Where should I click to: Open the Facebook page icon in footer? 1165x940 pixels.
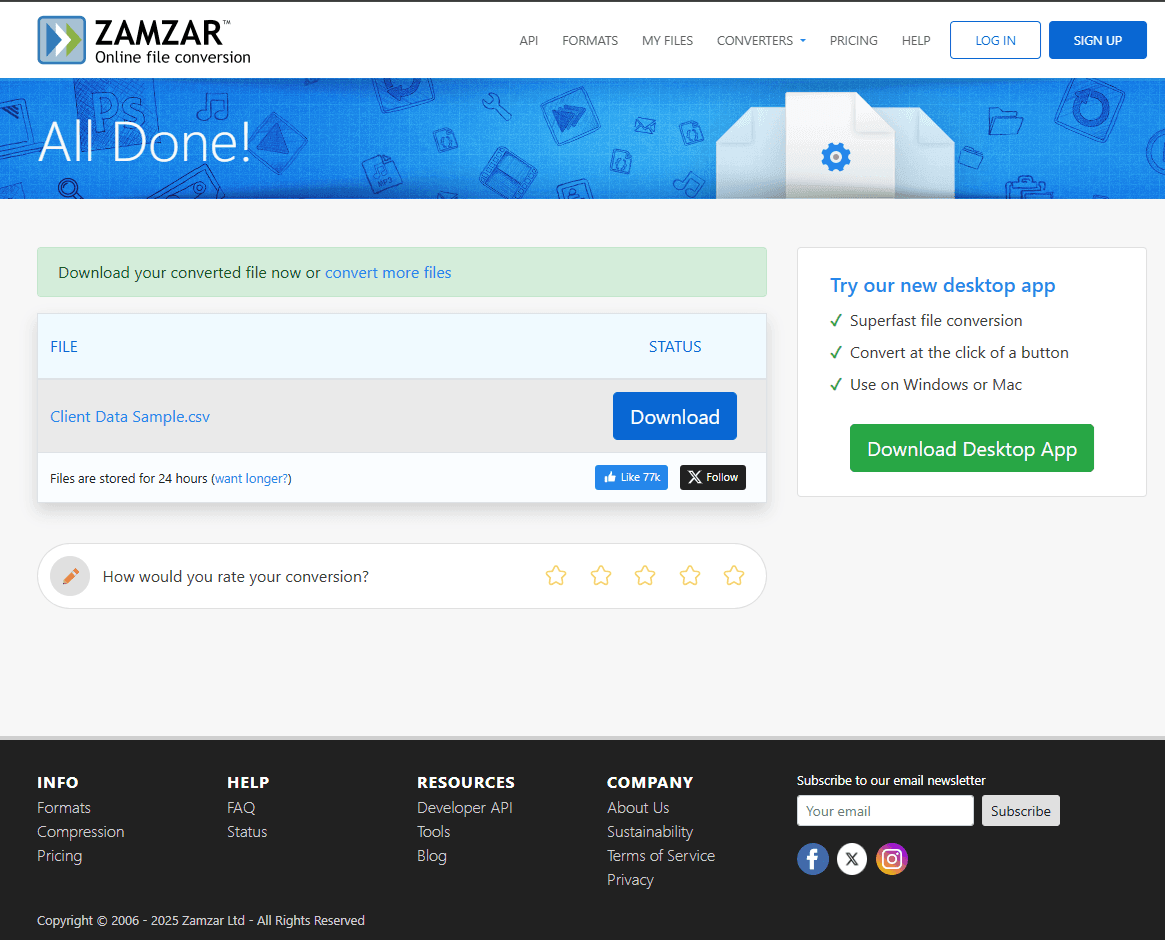(x=813, y=859)
